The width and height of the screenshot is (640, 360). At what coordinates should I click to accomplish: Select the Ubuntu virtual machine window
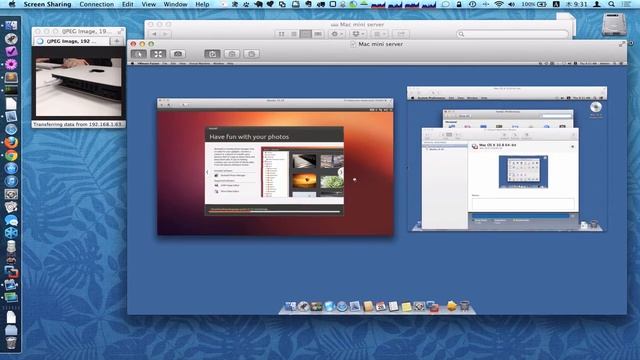(x=275, y=167)
